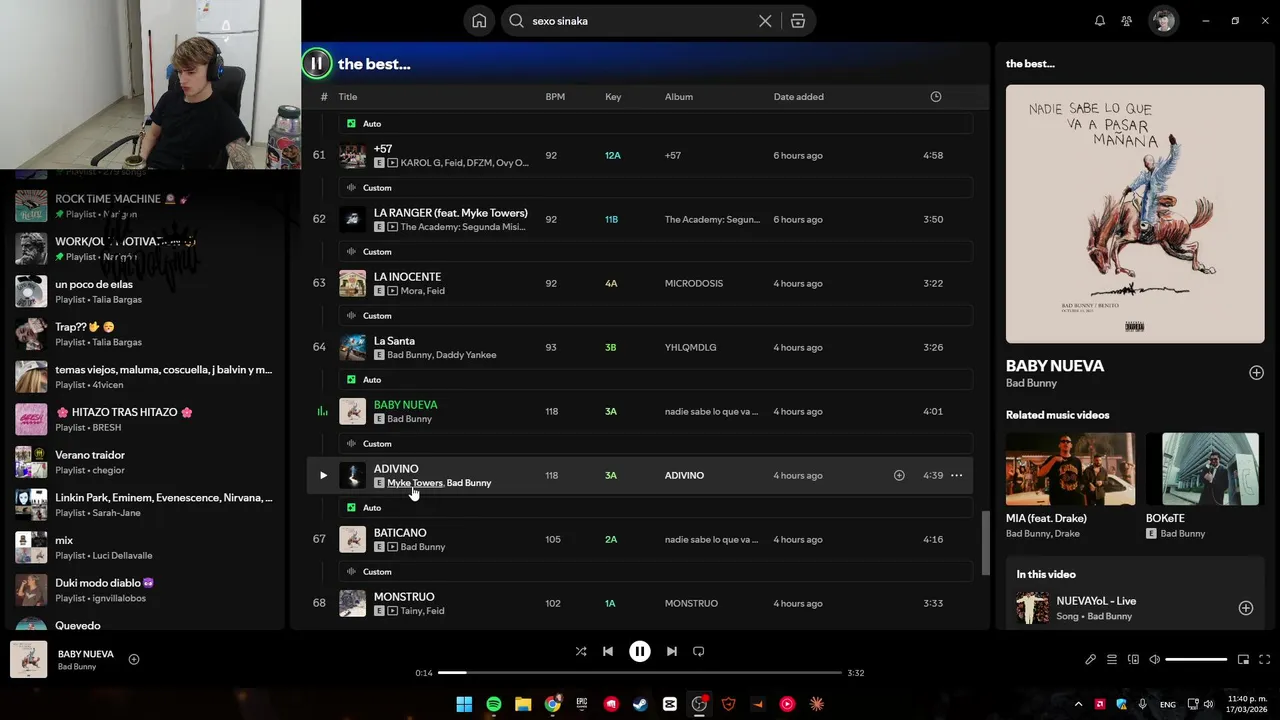Open the Windows Start menu
1280x720 pixels.
click(464, 704)
